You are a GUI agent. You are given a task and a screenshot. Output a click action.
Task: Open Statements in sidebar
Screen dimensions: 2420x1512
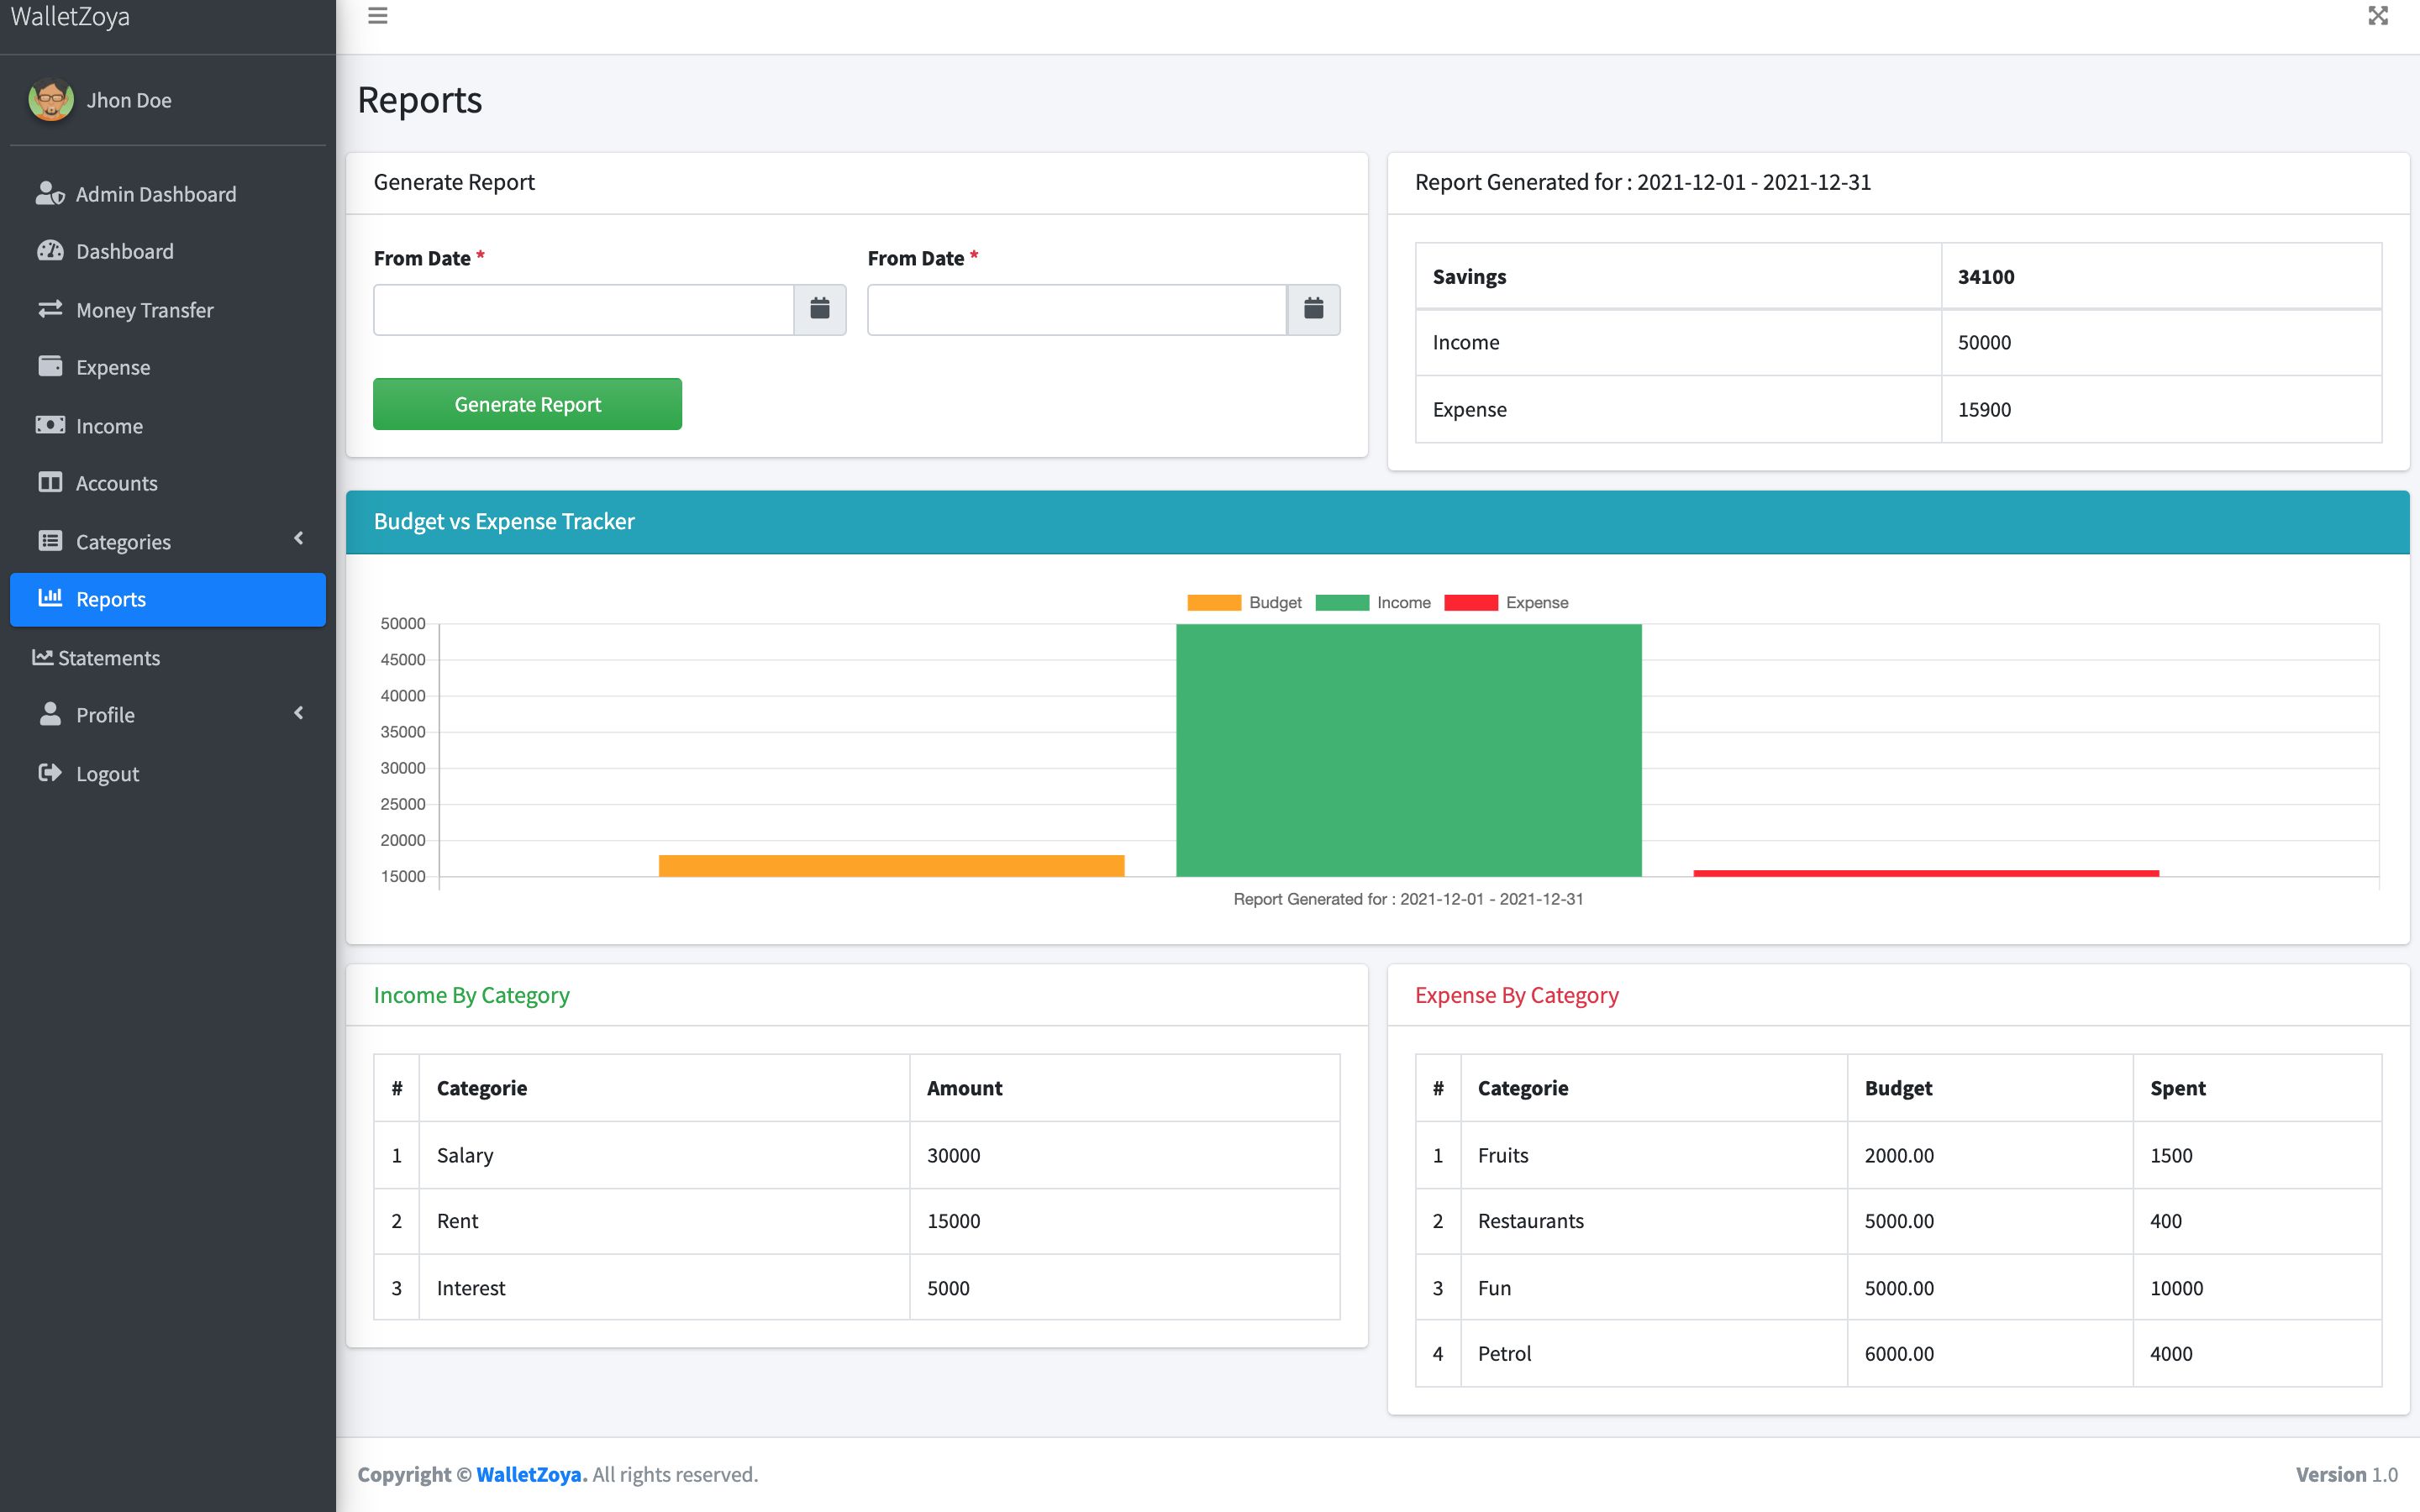pos(168,658)
